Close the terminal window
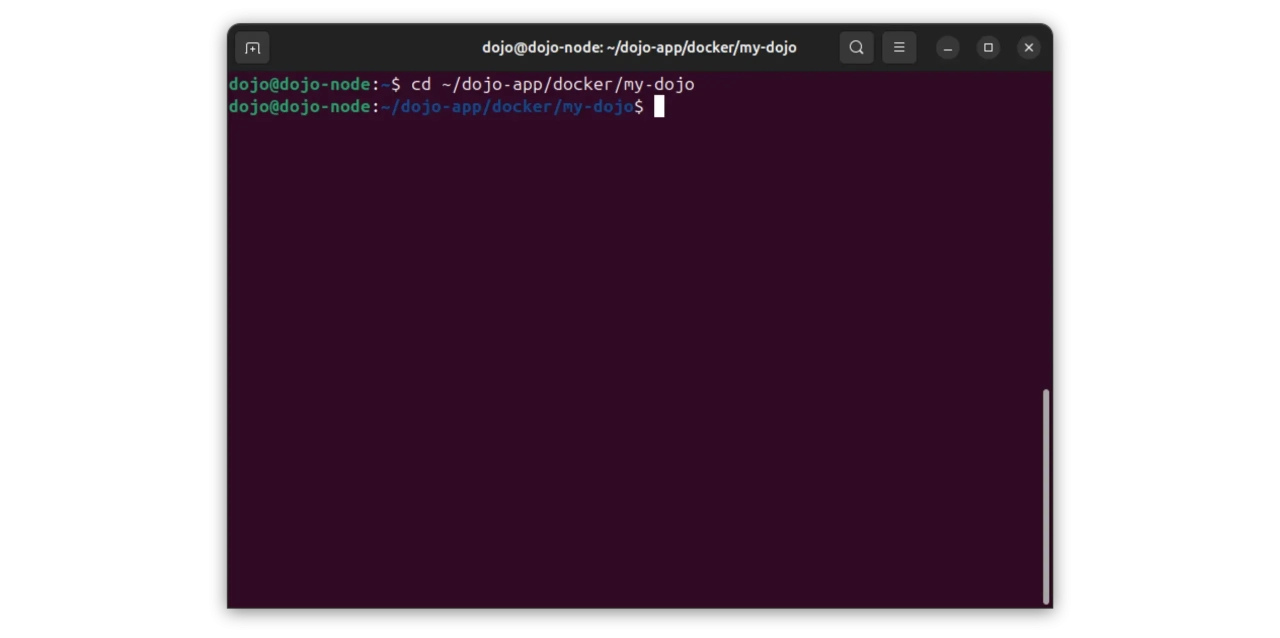Viewport: 1280px width, 638px height. pos(1028,48)
